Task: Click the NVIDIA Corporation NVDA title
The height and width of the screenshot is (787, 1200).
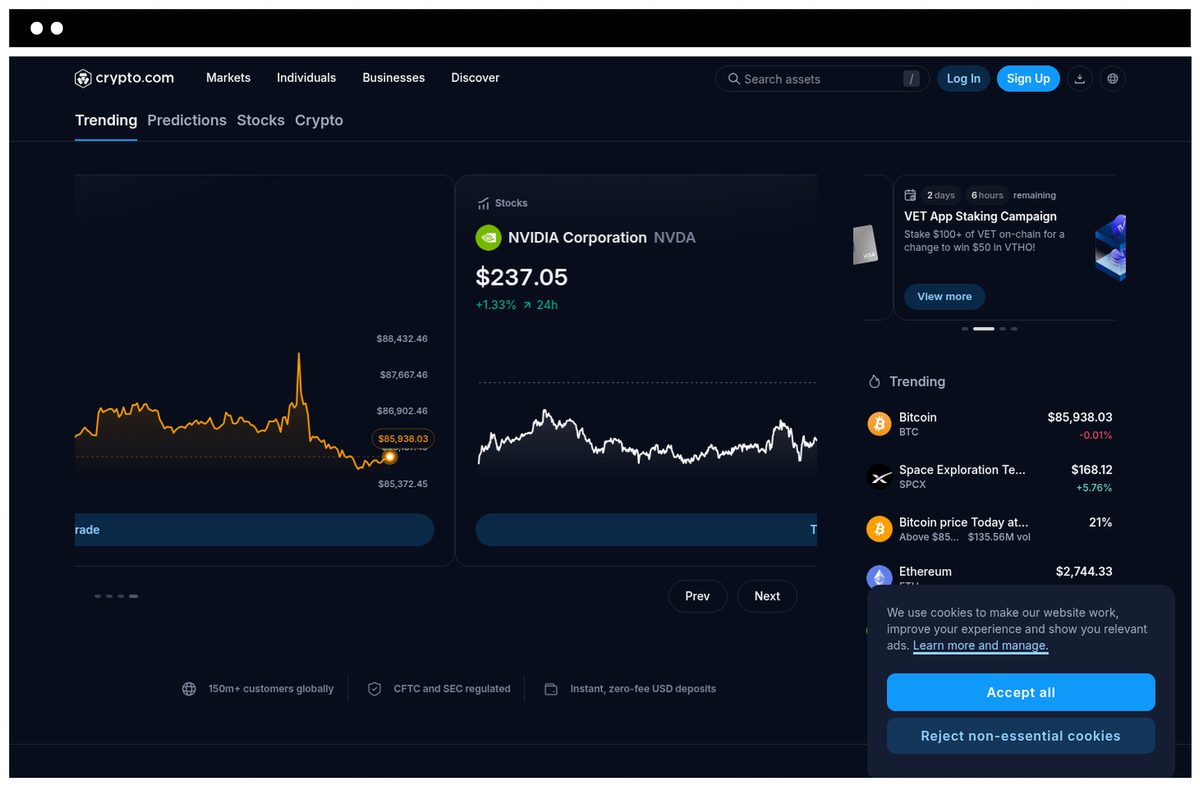Action: (x=601, y=237)
